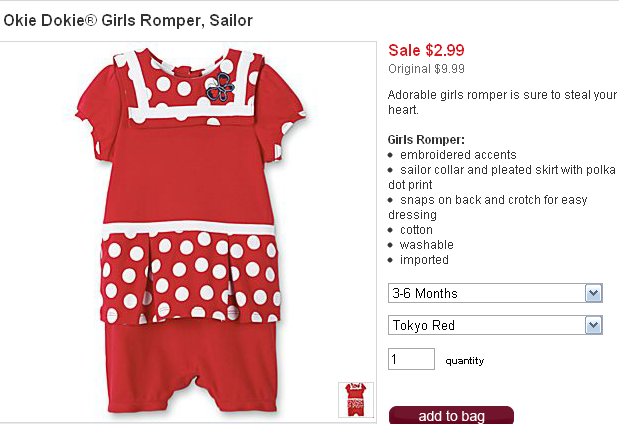Click the Girls Romper: heading
Viewport: 619px width, 424px height.
pos(426,140)
